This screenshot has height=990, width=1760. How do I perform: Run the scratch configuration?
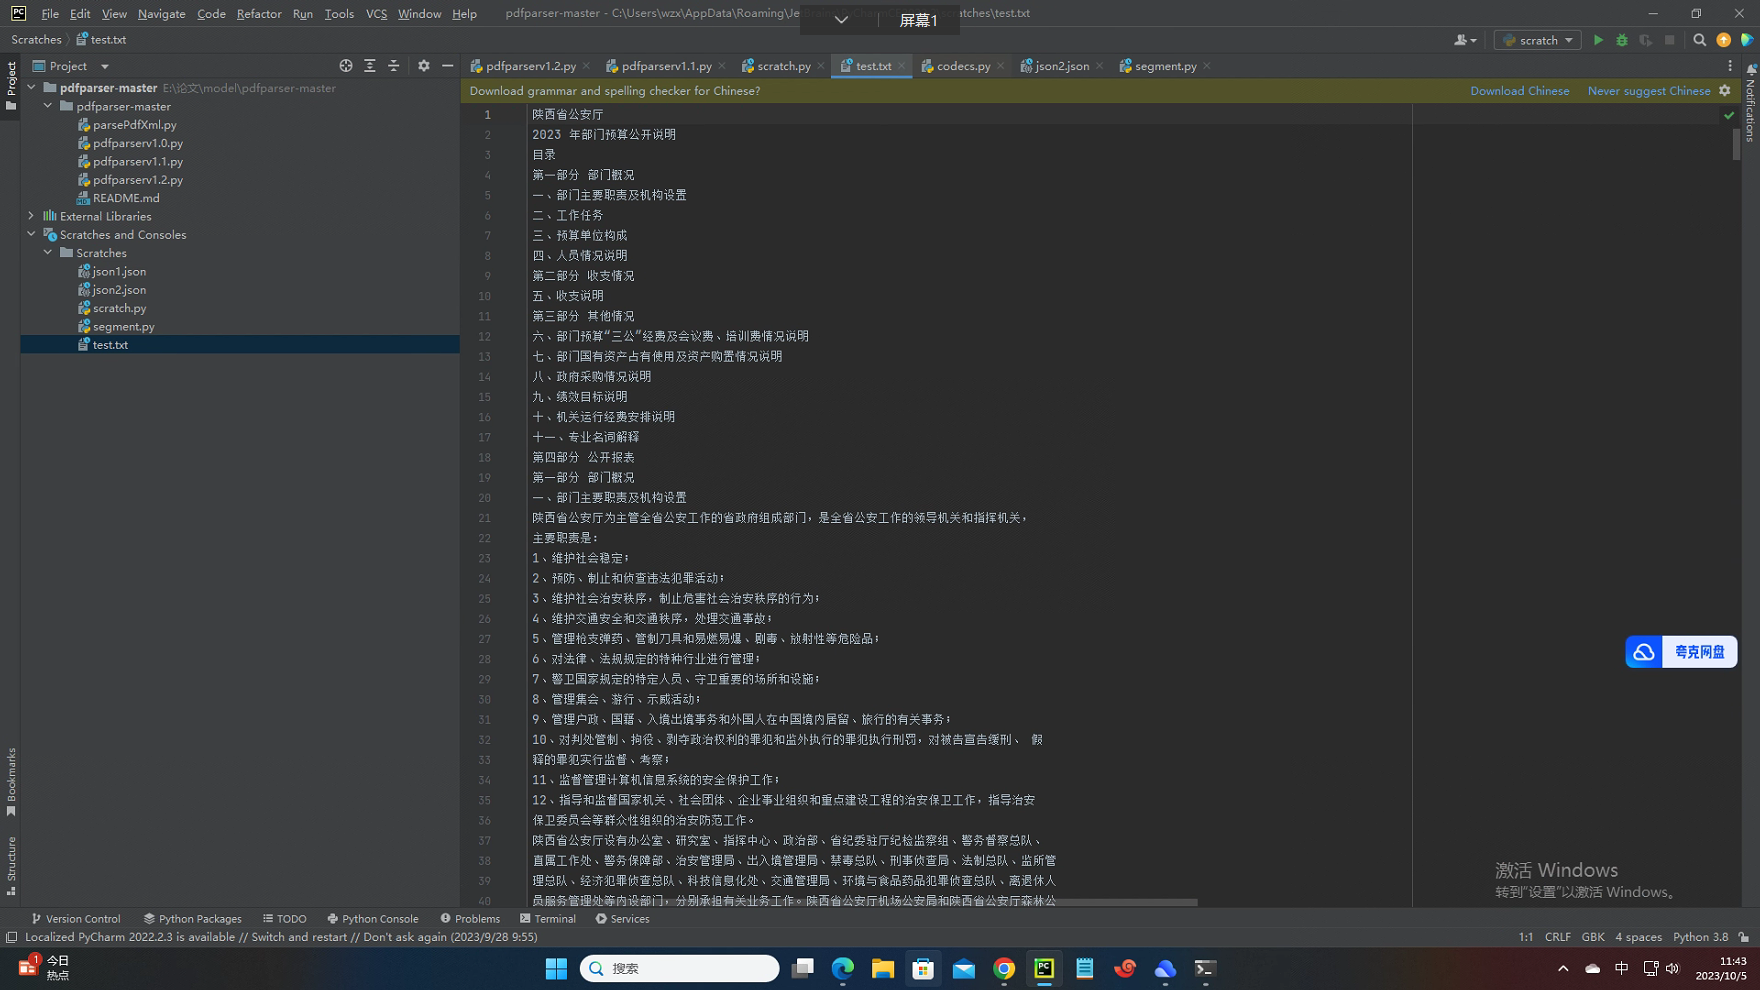tap(1598, 40)
